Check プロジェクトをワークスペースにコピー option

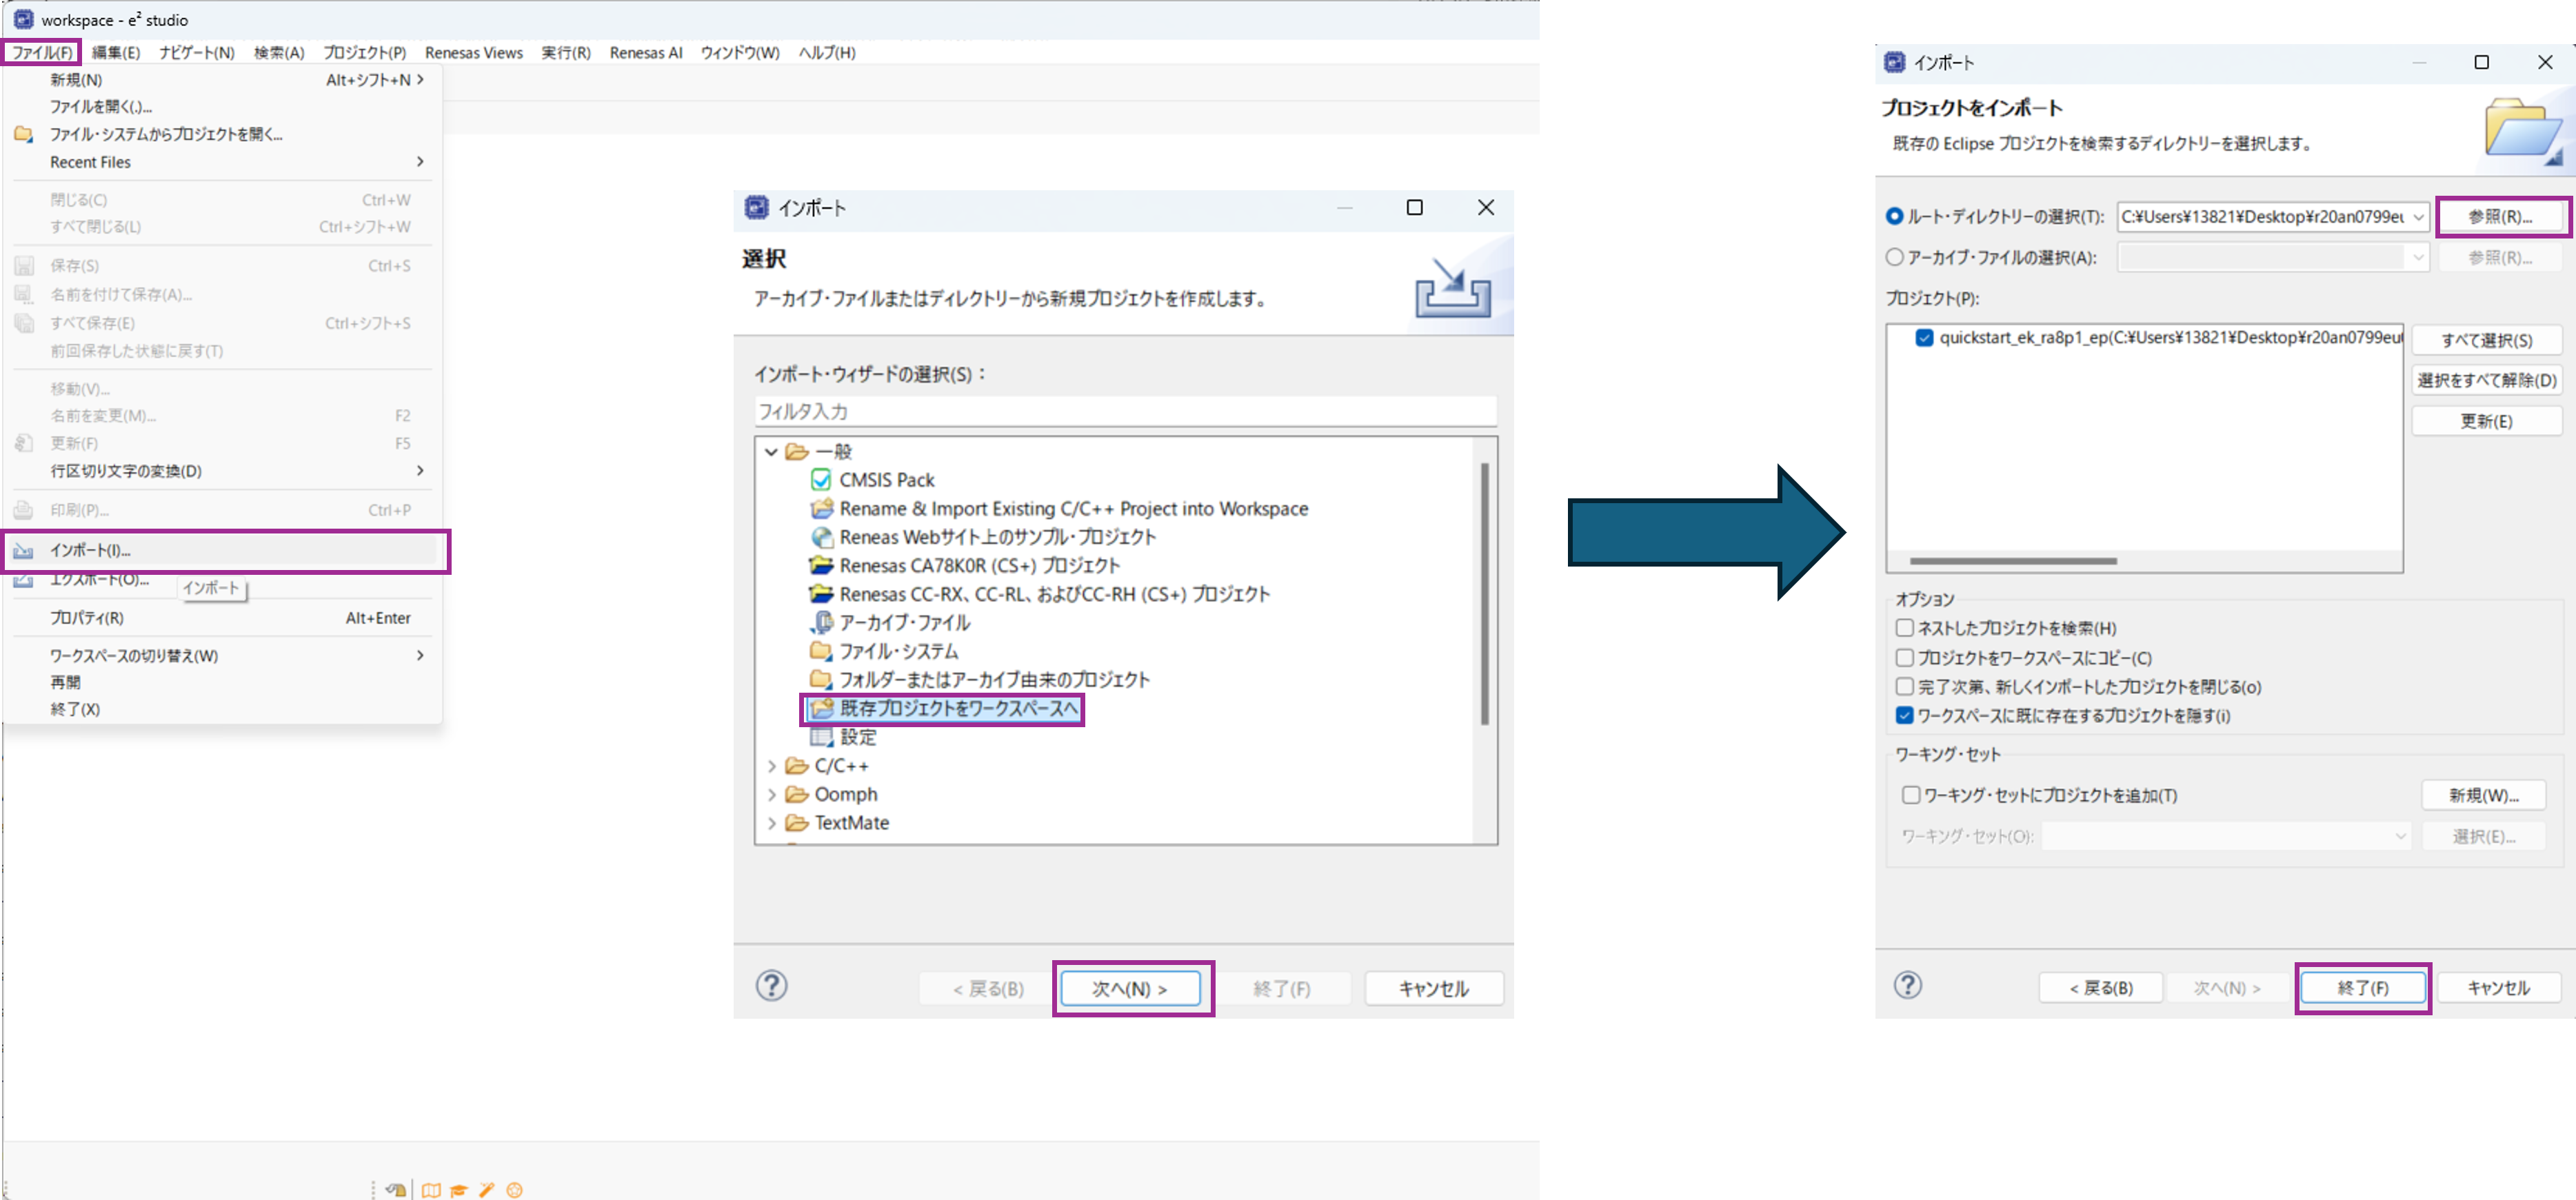[1905, 658]
